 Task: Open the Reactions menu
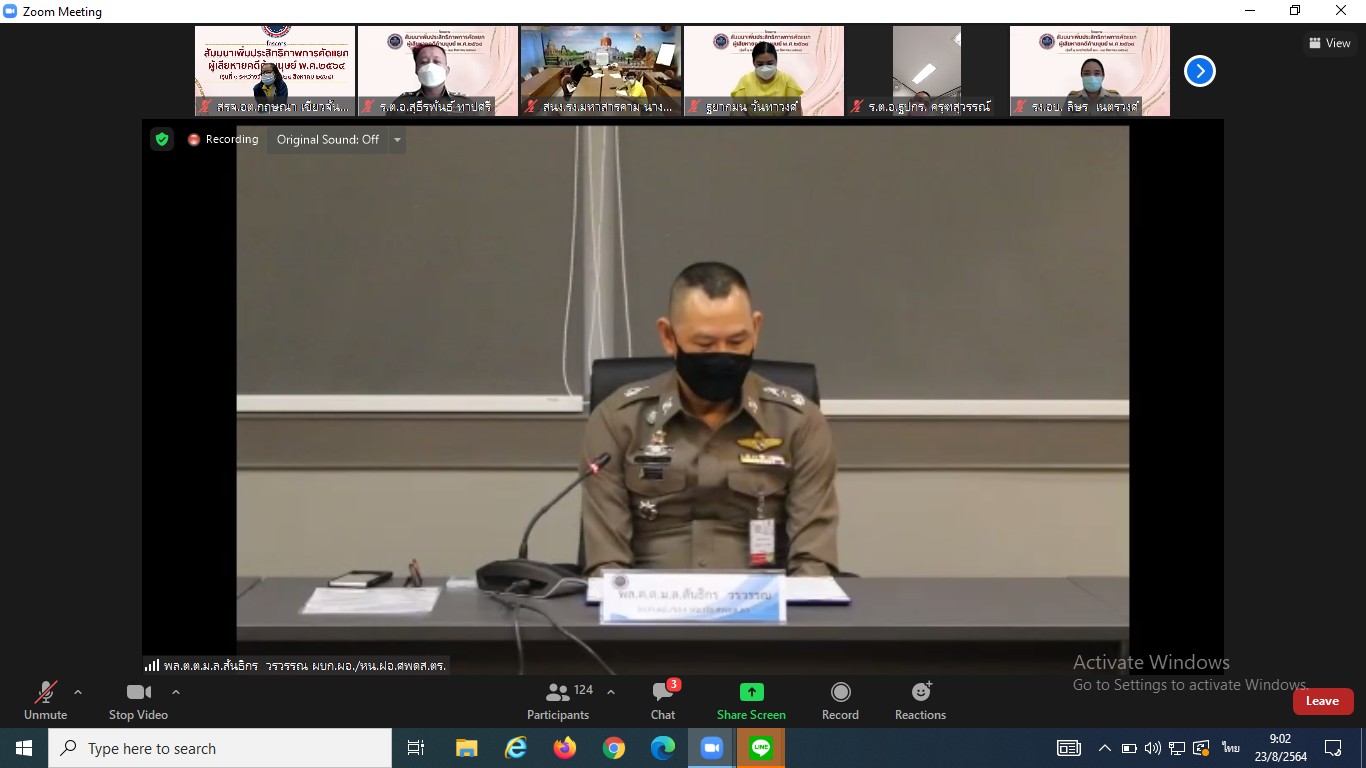[920, 700]
